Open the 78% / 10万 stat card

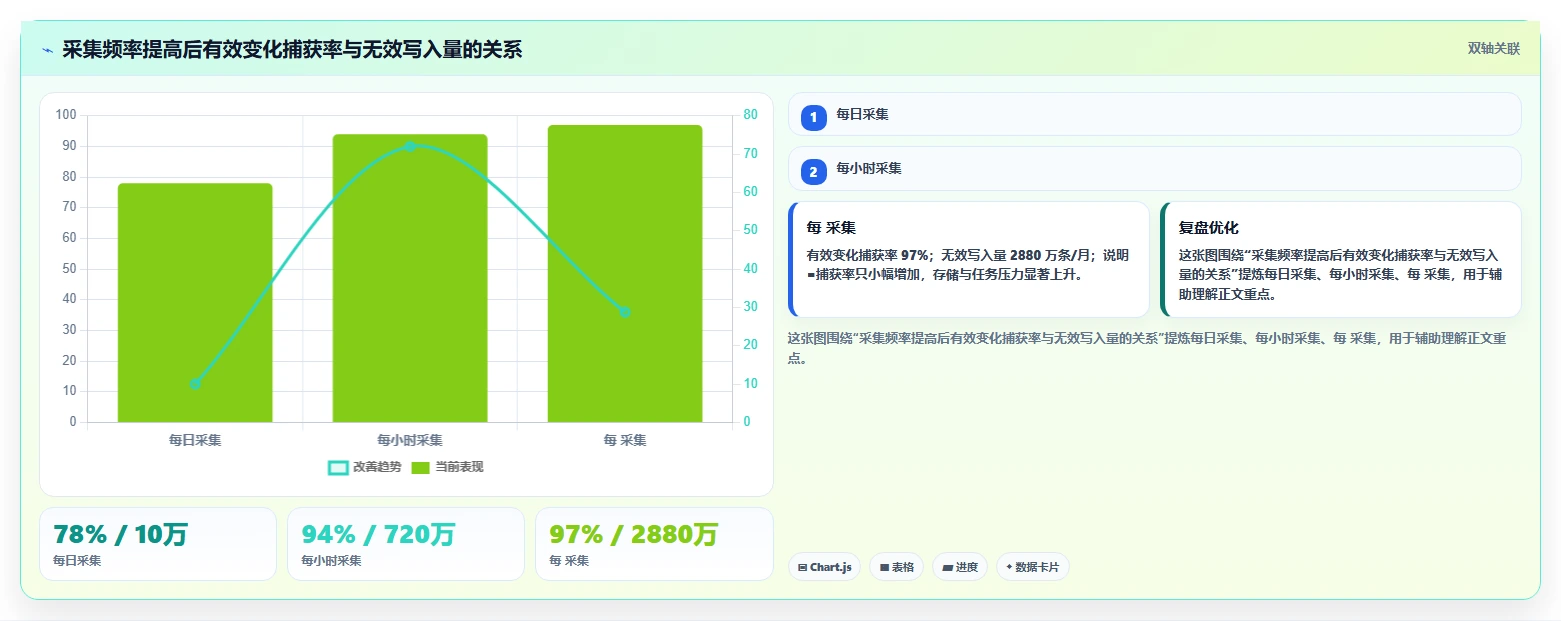pos(158,543)
